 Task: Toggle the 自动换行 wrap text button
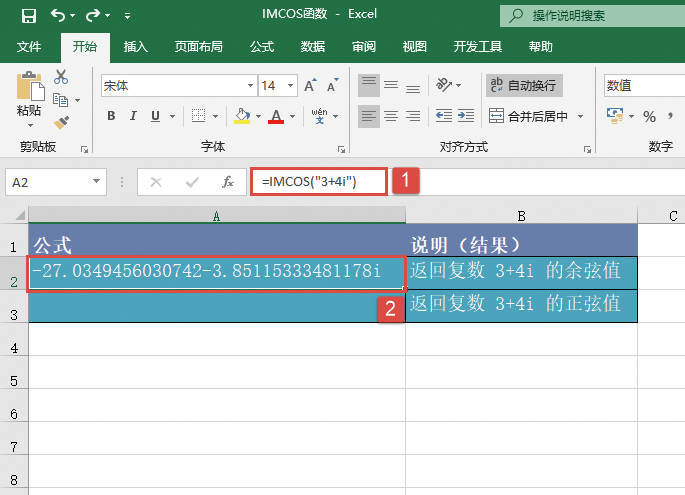click(x=523, y=86)
